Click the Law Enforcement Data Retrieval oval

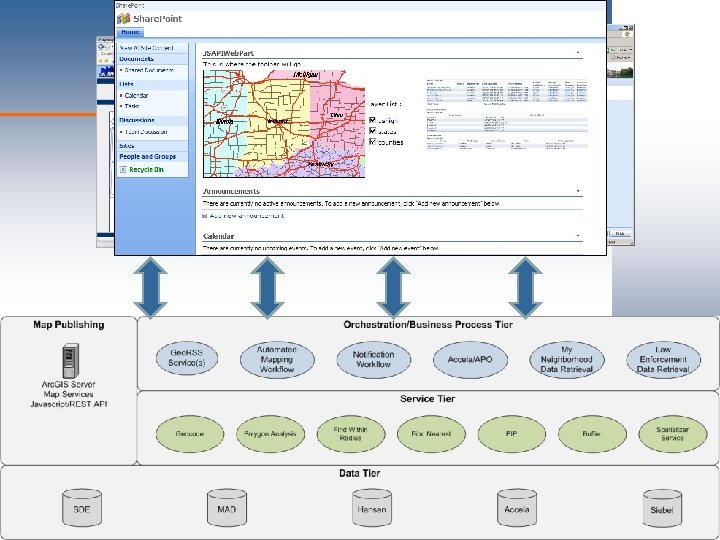[x=664, y=360]
